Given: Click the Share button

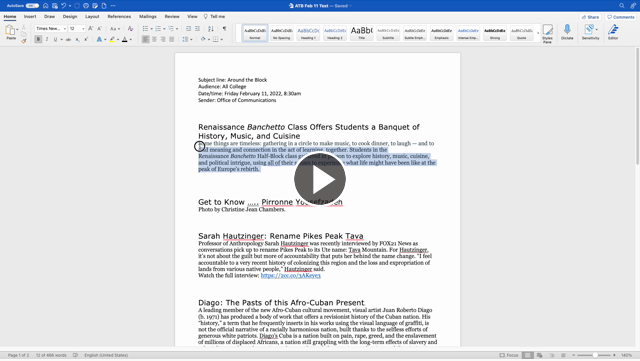Looking at the screenshot, I should 590,17.
